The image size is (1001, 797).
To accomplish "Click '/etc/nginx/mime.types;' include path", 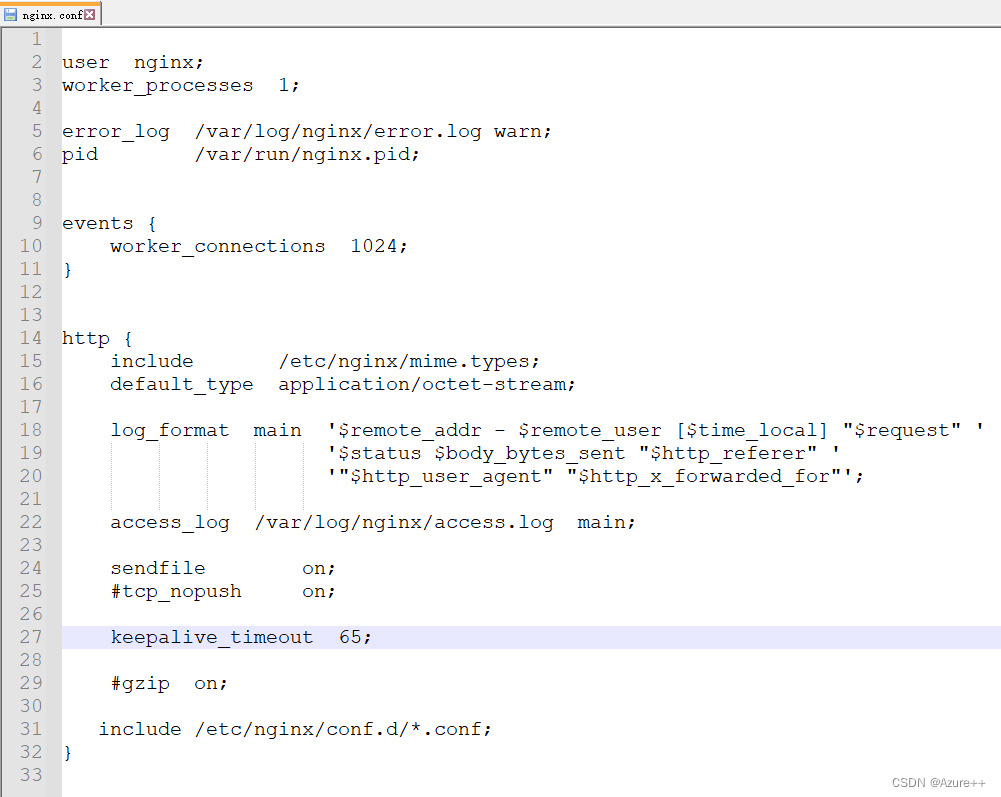I will point(409,361).
